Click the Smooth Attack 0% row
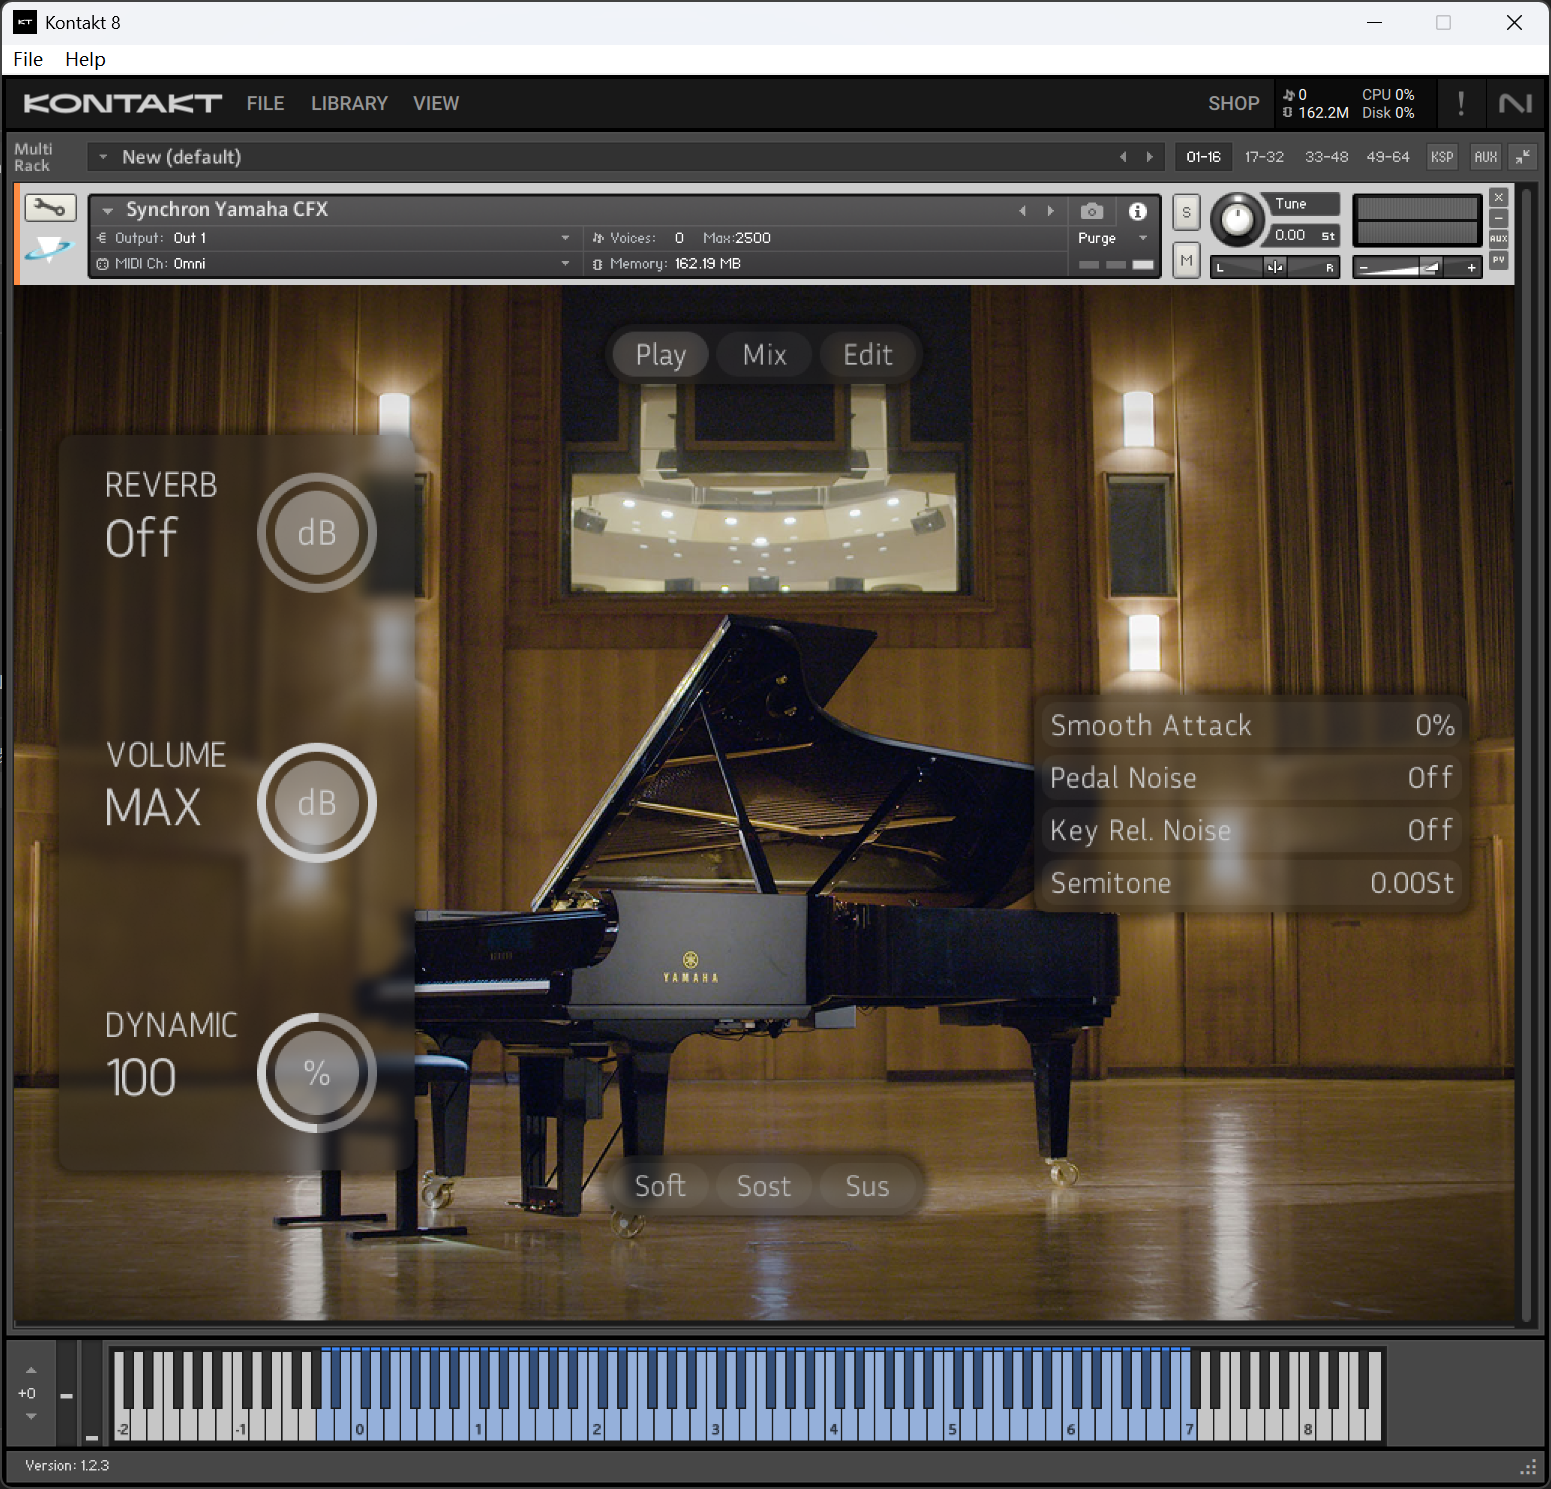The width and height of the screenshot is (1551, 1489). coord(1252,725)
